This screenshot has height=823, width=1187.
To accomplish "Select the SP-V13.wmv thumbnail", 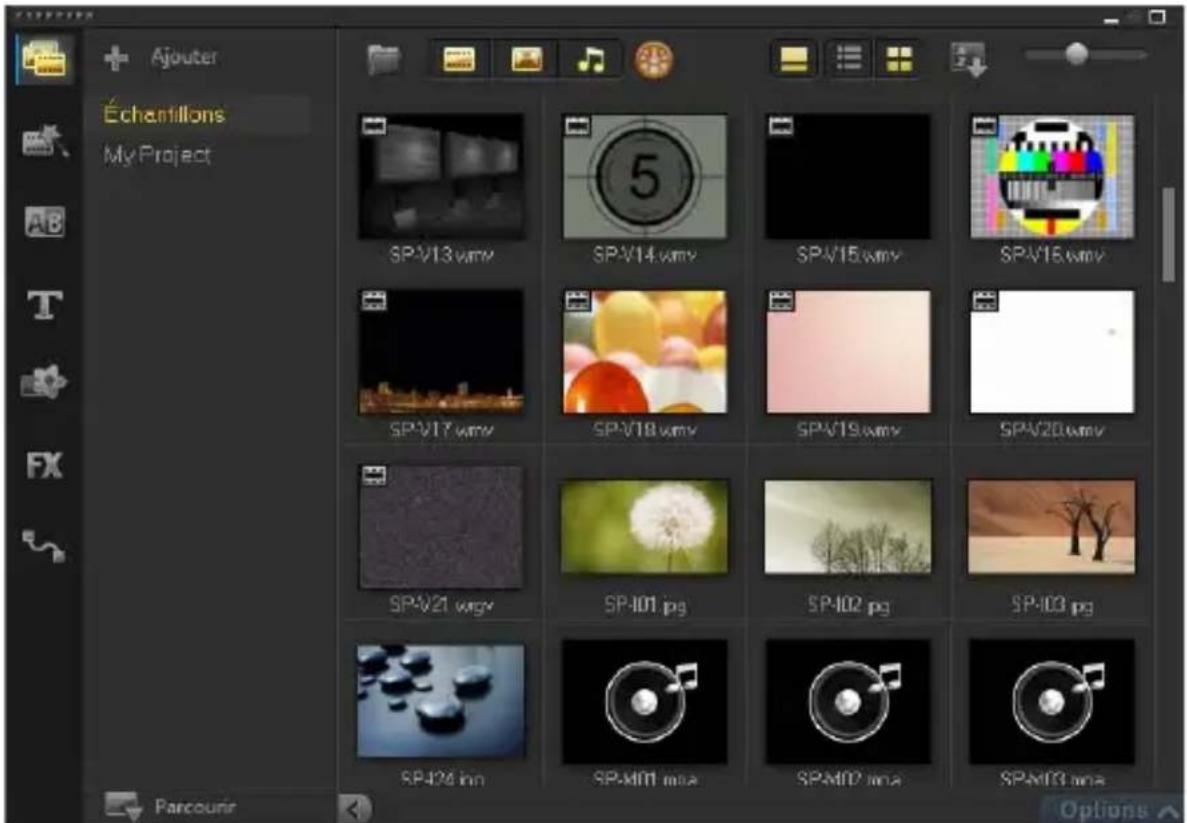I will [x=441, y=176].
